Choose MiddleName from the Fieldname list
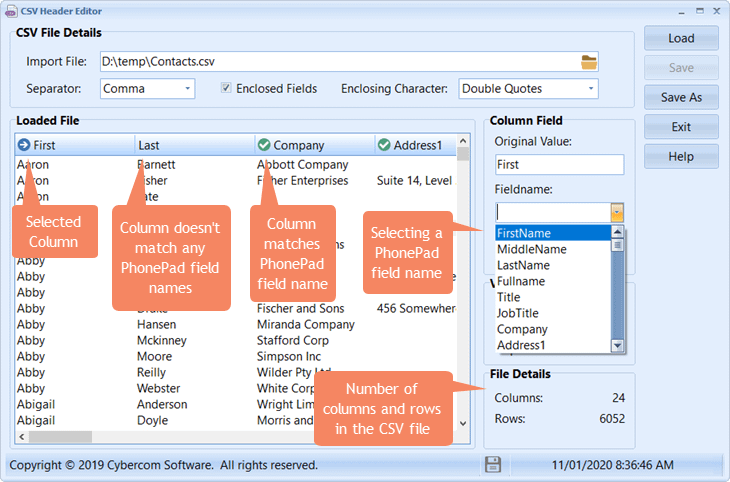The width and height of the screenshot is (730, 482). (x=553, y=249)
